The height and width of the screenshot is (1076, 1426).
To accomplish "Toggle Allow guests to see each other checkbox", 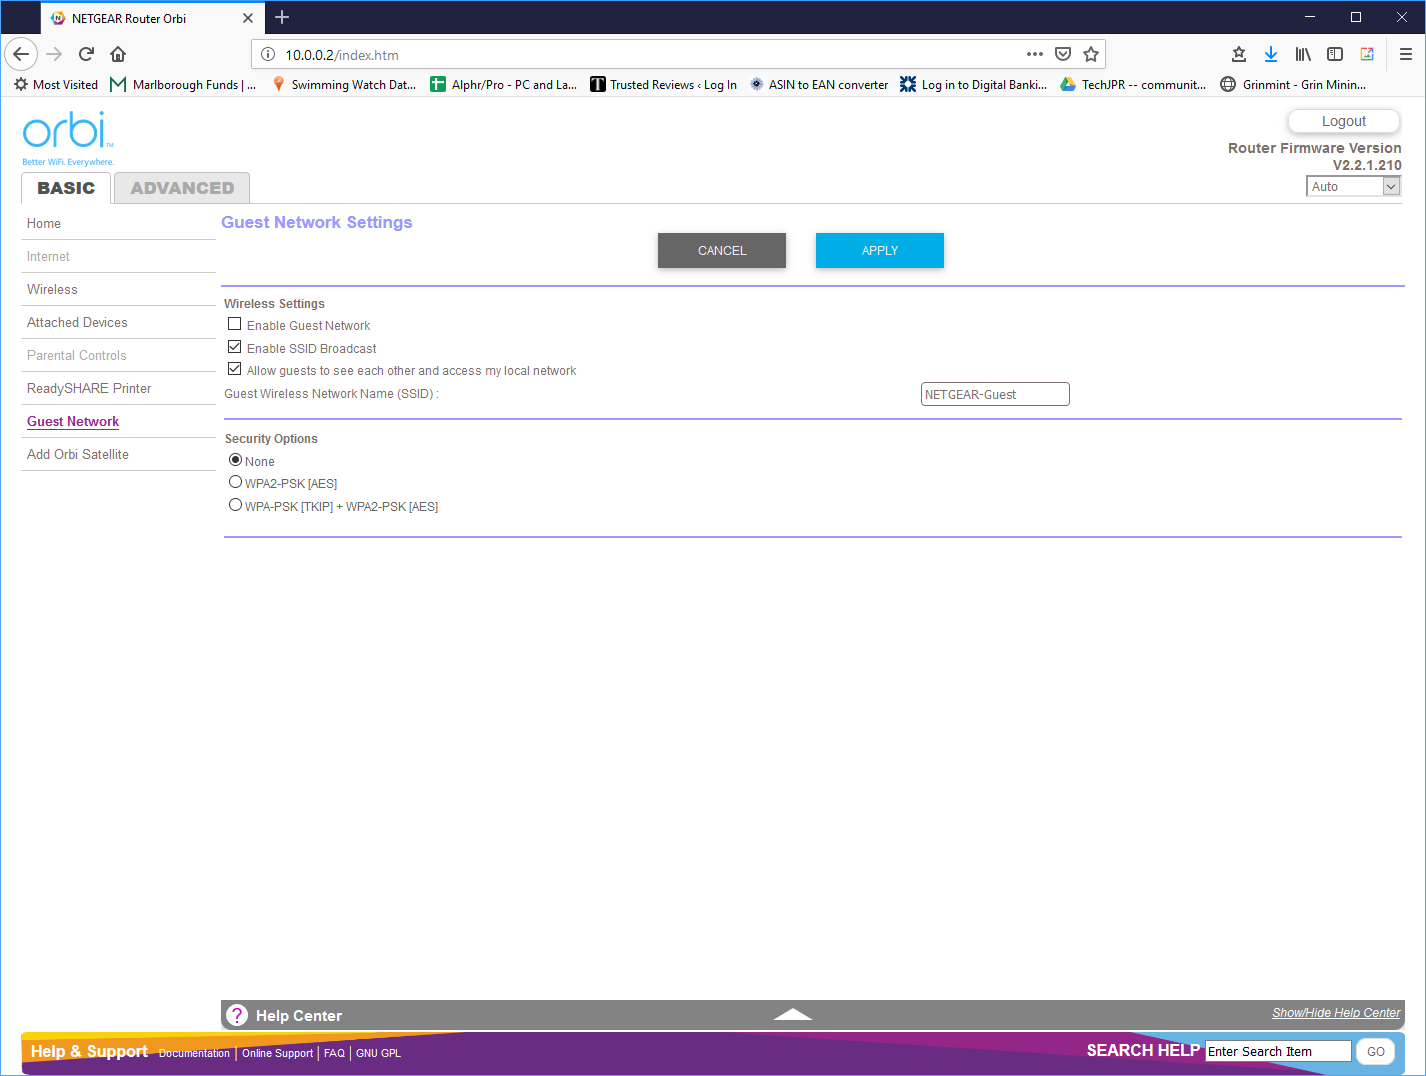I will click(235, 369).
